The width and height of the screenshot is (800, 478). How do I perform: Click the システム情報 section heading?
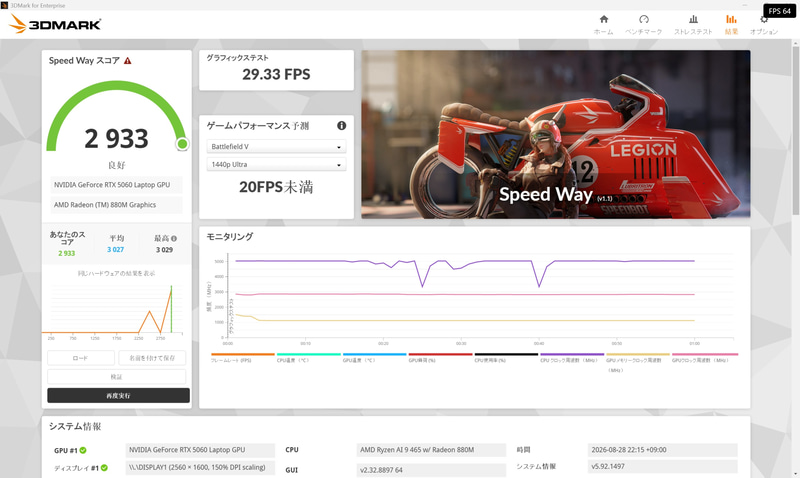tap(75, 426)
